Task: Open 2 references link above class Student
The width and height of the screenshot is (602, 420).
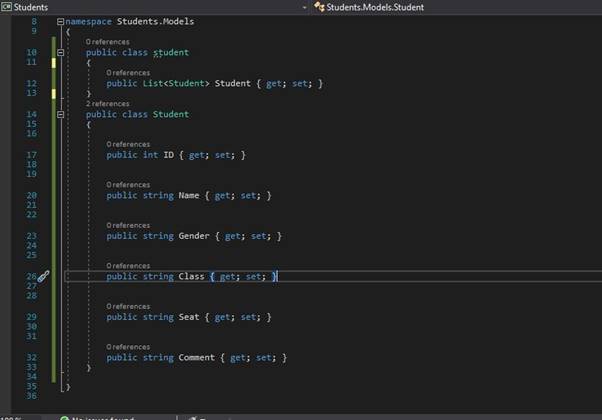Action: click(x=108, y=104)
